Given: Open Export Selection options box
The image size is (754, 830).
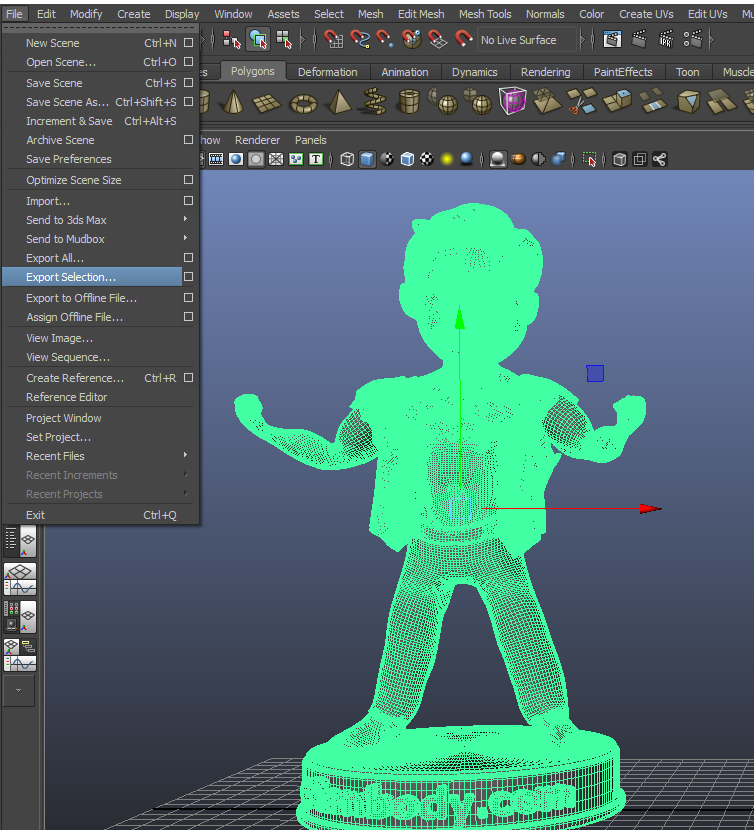Looking at the screenshot, I should click(188, 277).
